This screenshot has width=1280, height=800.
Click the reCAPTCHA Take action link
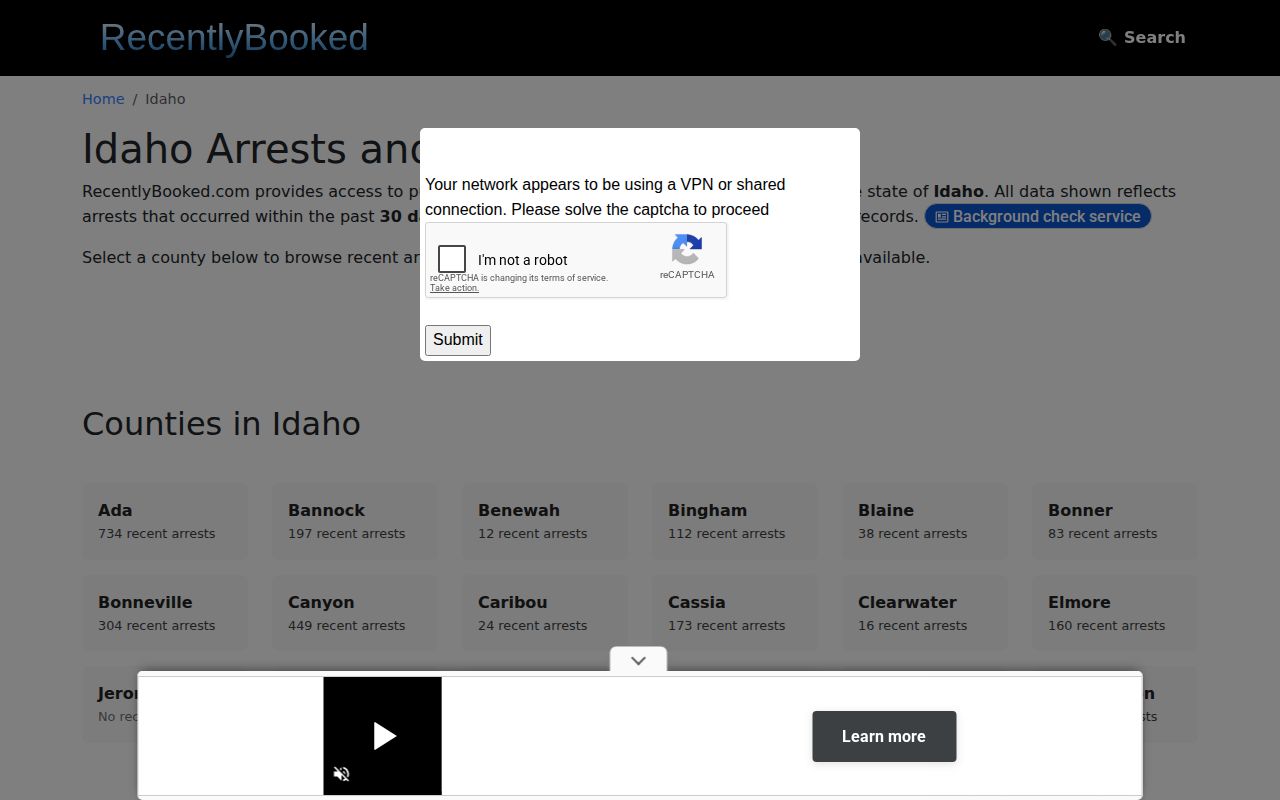point(454,288)
